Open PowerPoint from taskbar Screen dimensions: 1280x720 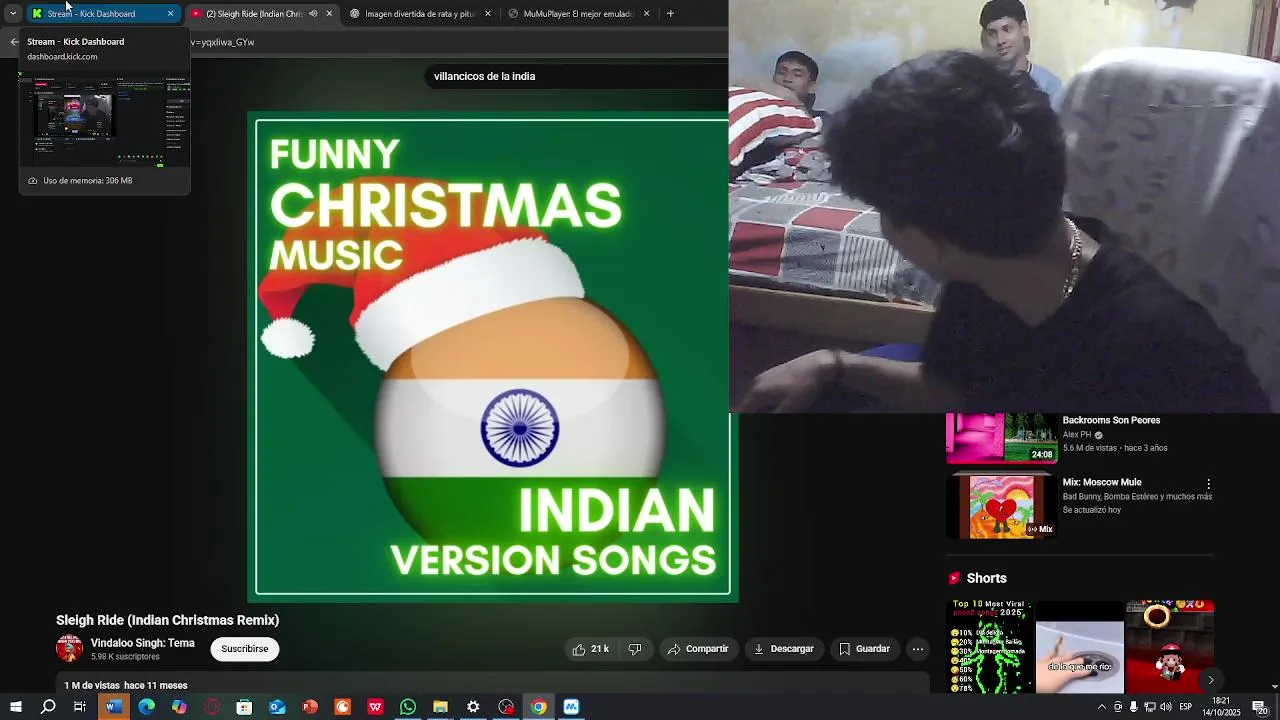310,707
